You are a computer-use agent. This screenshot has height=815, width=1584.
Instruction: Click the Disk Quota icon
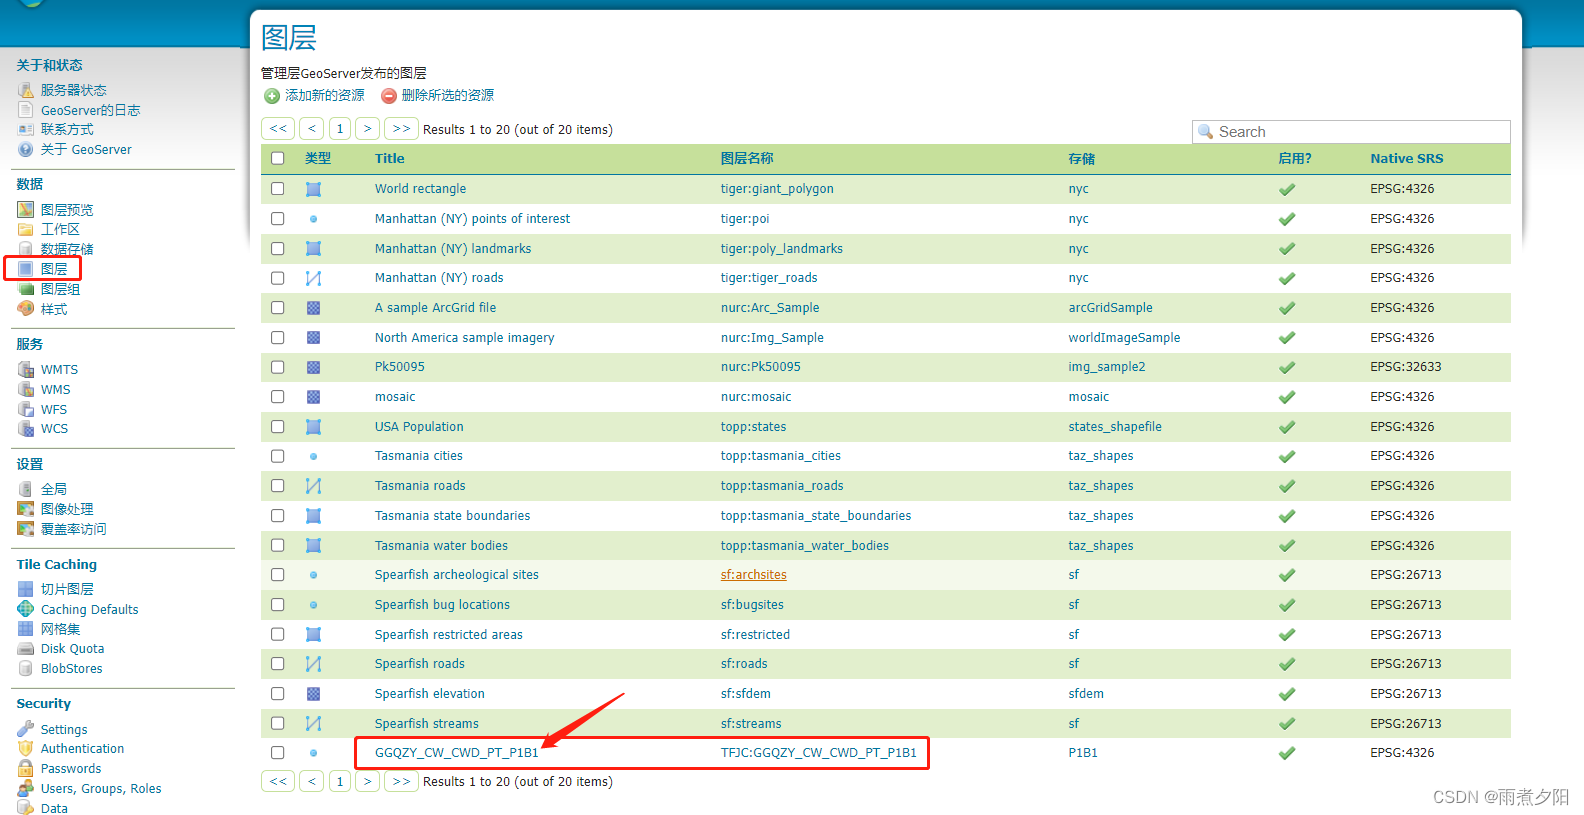coord(26,649)
